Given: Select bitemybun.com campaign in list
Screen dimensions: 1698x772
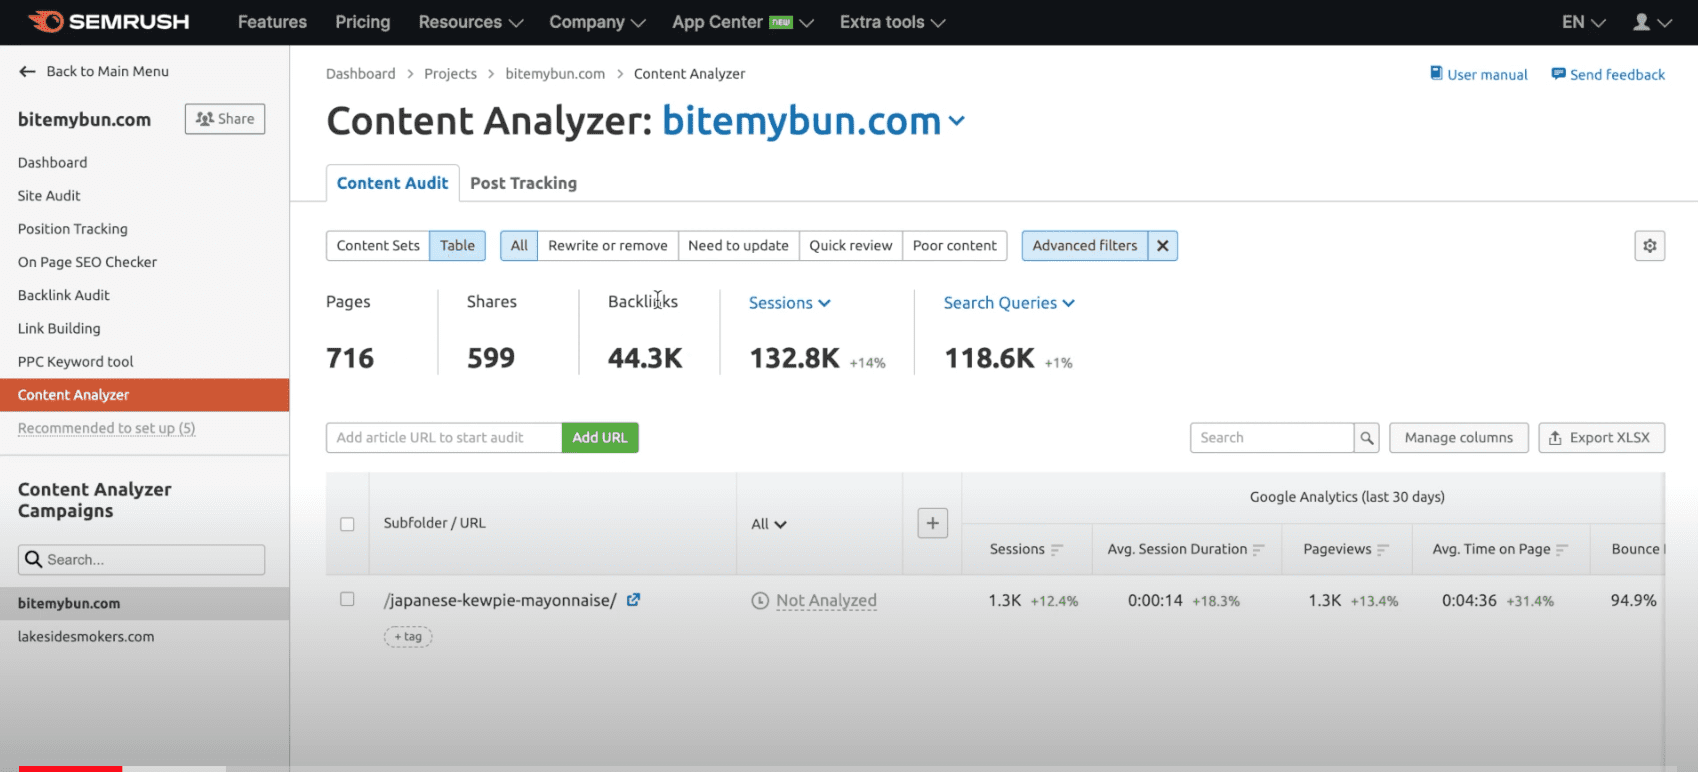Looking at the screenshot, I should [x=69, y=604].
